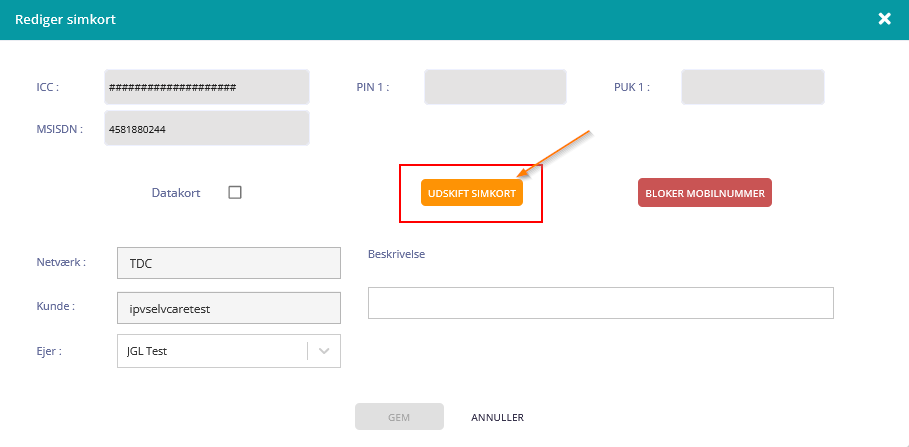Click the UDSKIFT SIMKORT button
The height and width of the screenshot is (447, 909).
[x=472, y=193]
